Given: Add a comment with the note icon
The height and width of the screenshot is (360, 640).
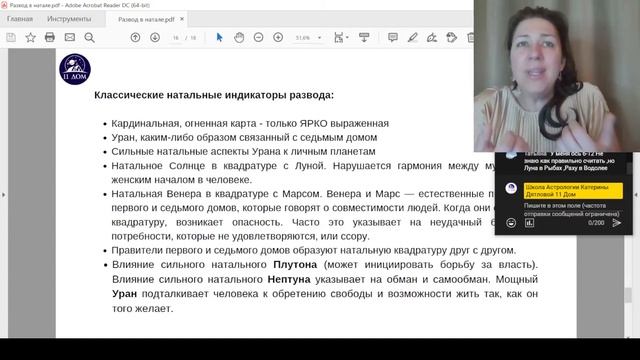Looking at the screenshot, I should tap(393, 38).
